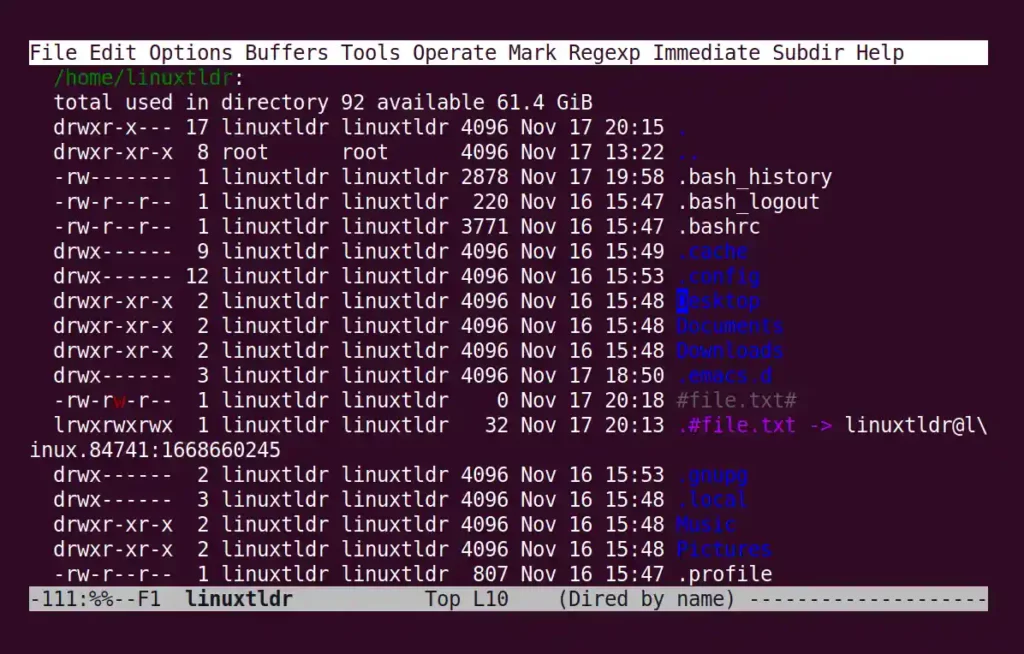
Task: Click the linuxtldr buffer name in mode line
Action: tap(239, 598)
